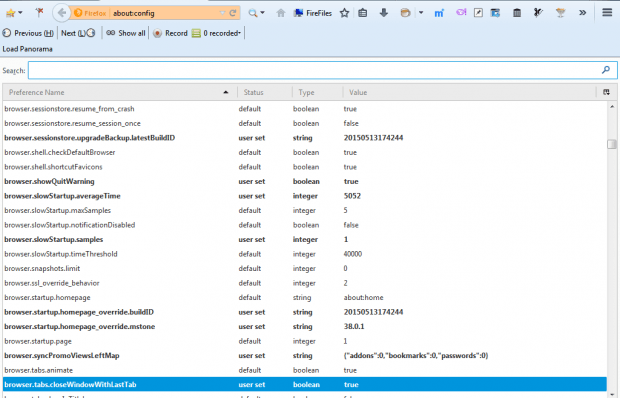Open the hamburger main menu
The height and width of the screenshot is (398, 620).
coord(607,13)
